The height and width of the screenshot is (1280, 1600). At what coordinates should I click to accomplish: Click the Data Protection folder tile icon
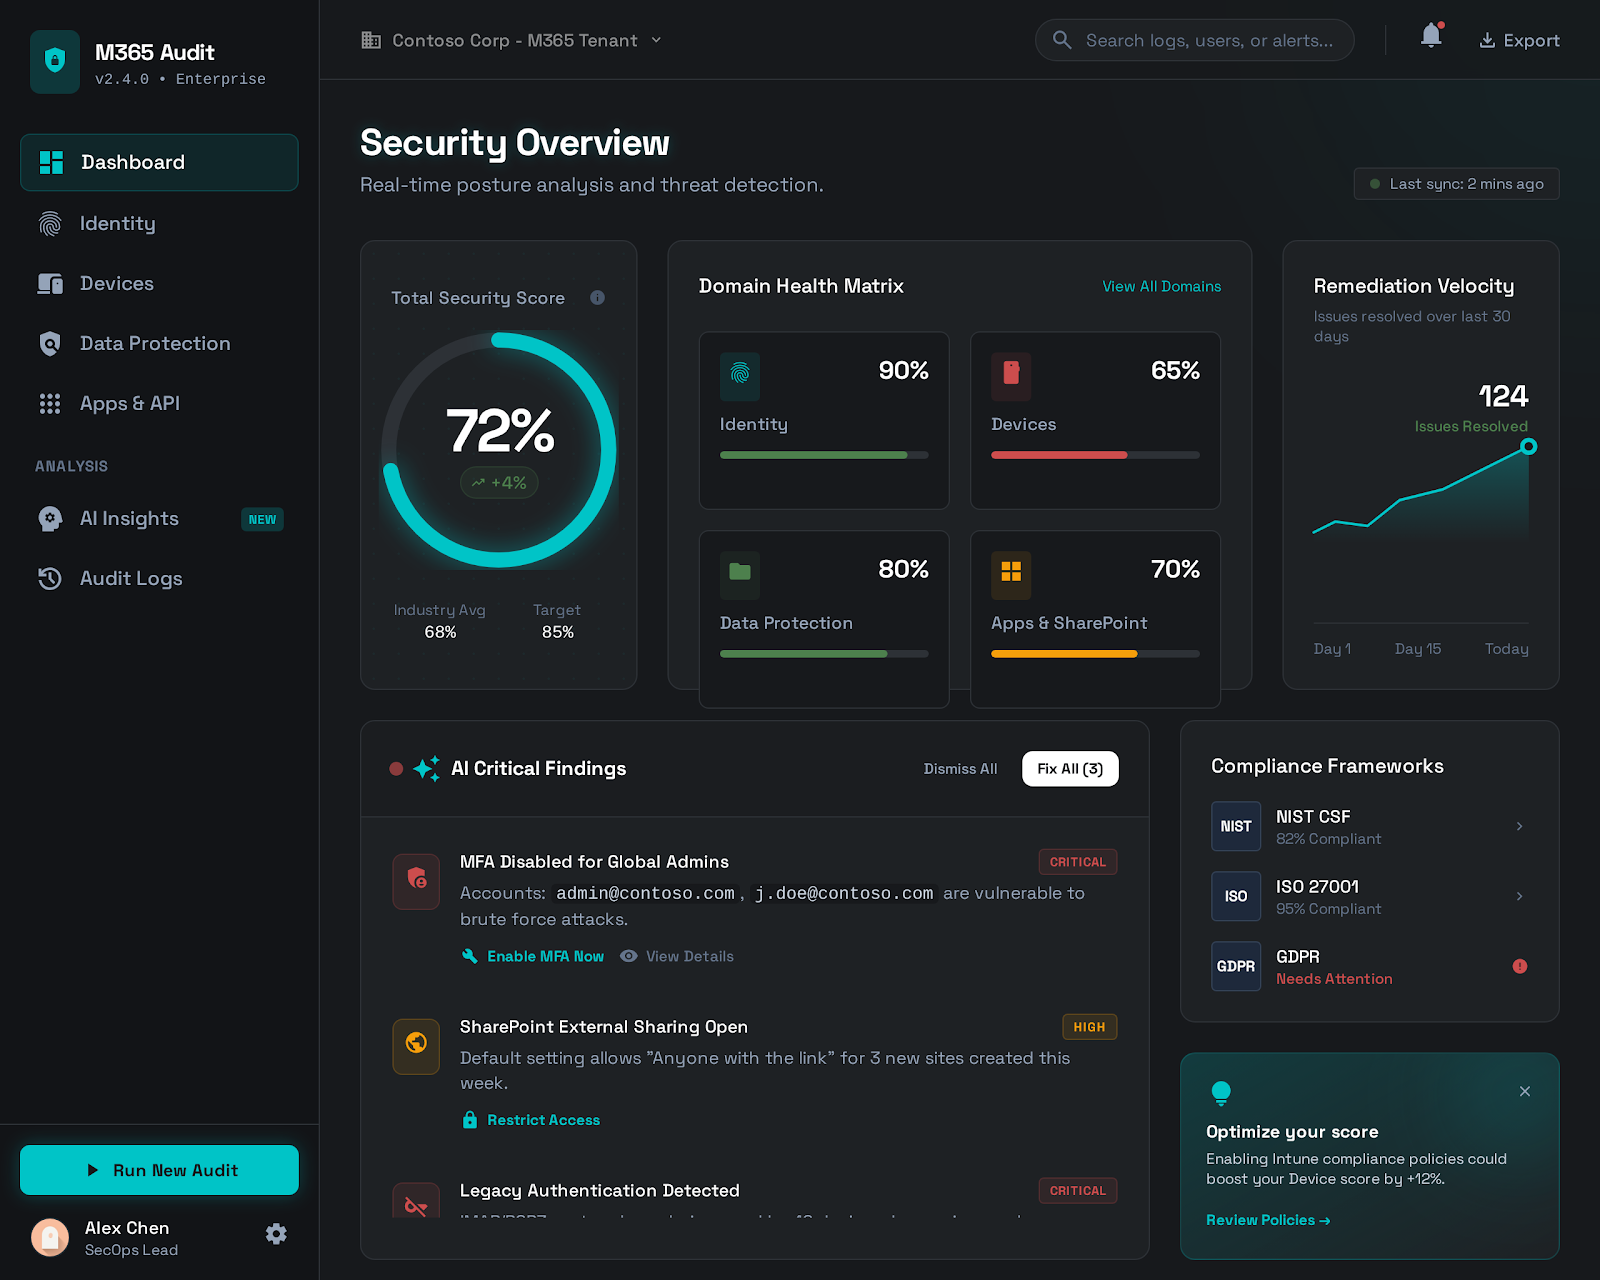[x=740, y=574]
